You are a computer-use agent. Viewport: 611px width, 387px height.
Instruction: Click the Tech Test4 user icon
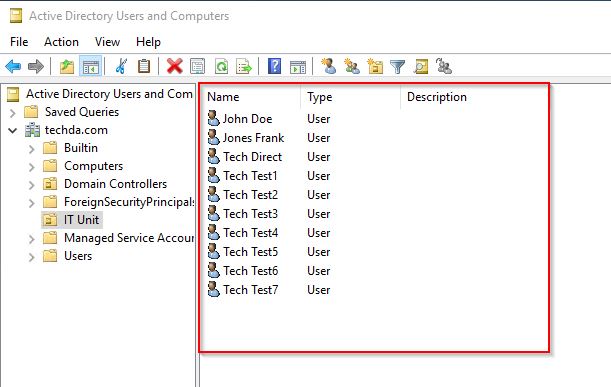point(214,233)
